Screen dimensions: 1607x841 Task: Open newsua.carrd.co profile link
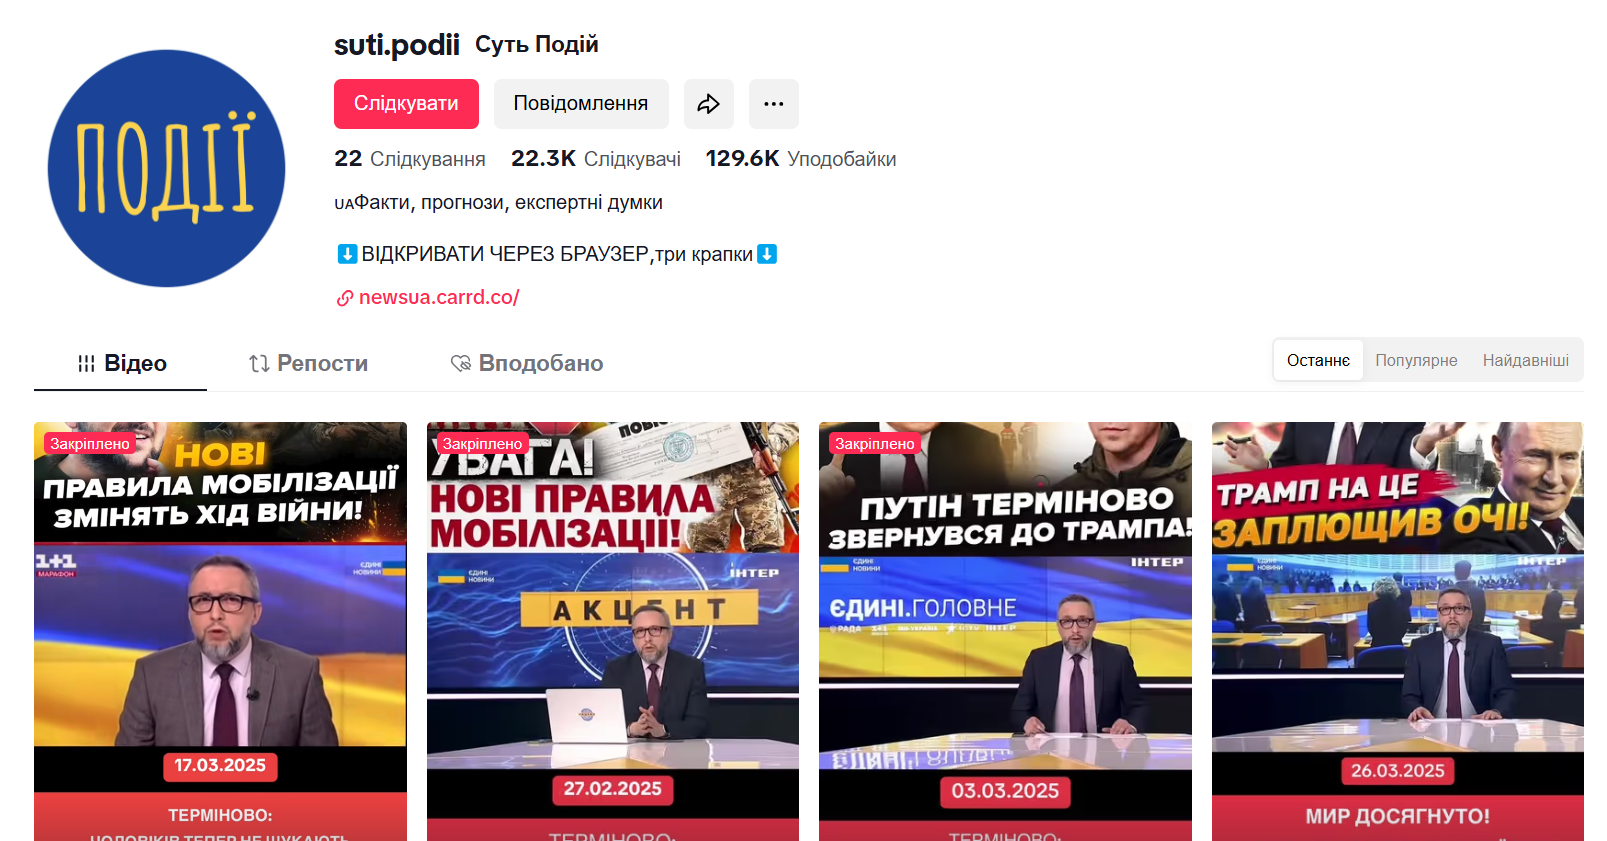click(439, 297)
